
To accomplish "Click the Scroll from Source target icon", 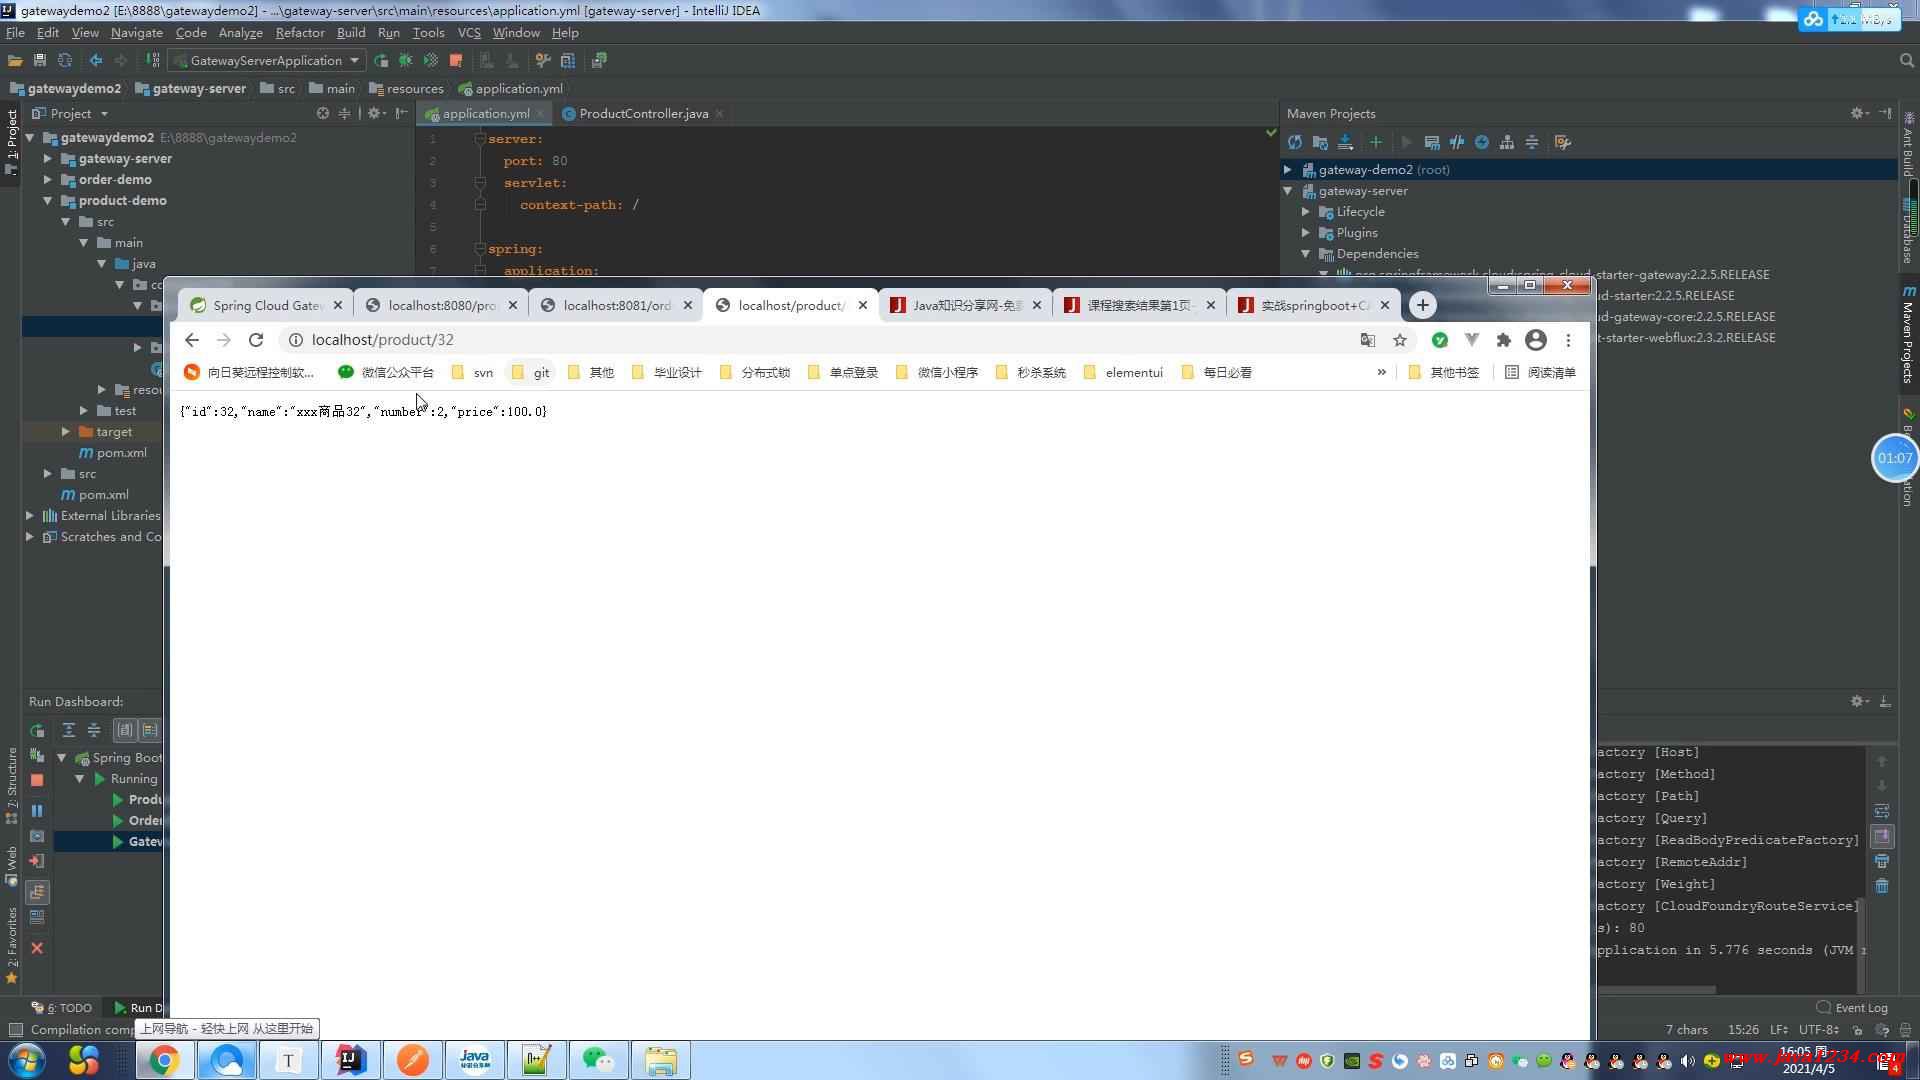I will pyautogui.click(x=322, y=113).
